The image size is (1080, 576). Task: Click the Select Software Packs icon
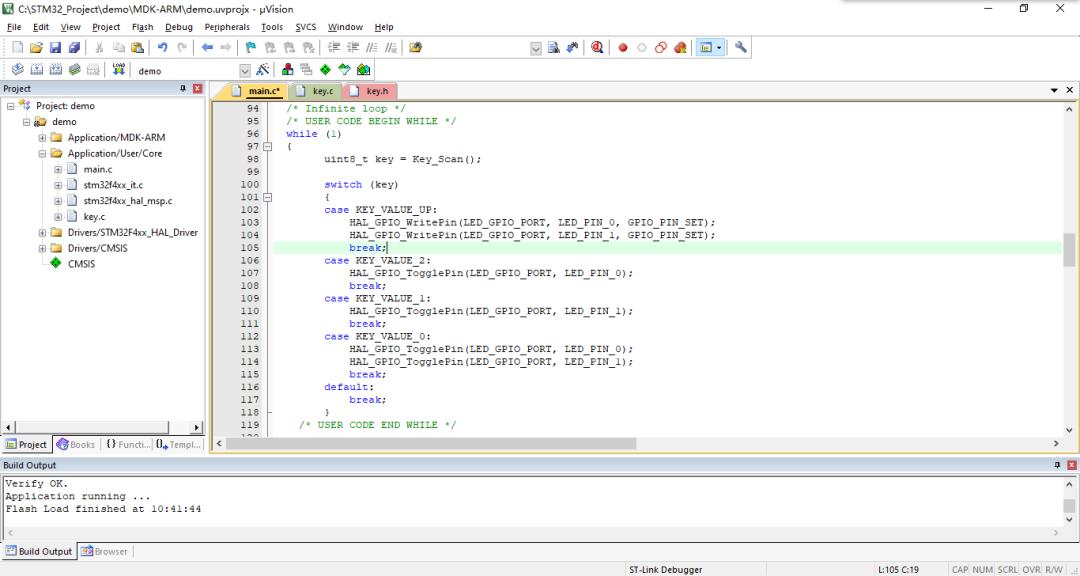pos(344,70)
